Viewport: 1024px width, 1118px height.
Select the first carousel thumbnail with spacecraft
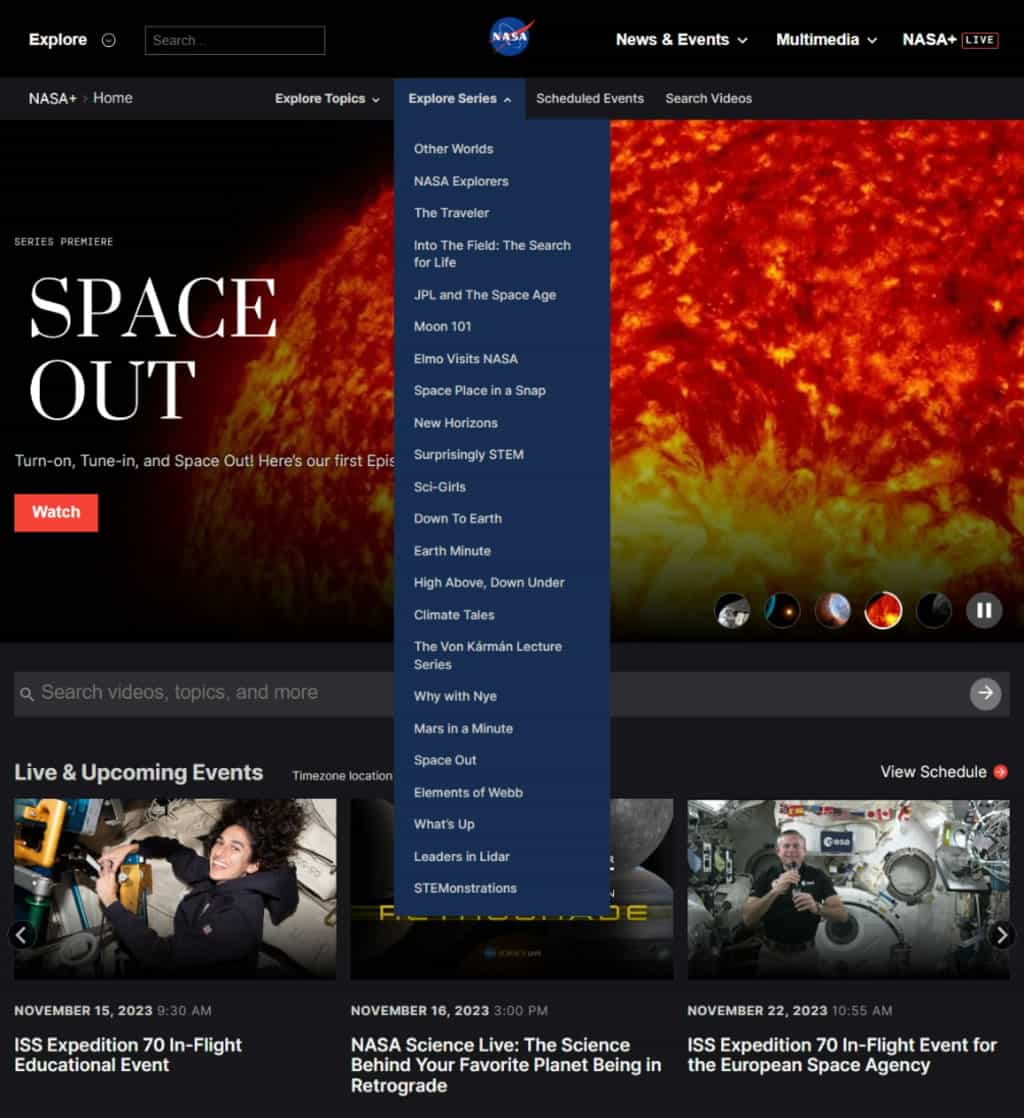pos(732,610)
